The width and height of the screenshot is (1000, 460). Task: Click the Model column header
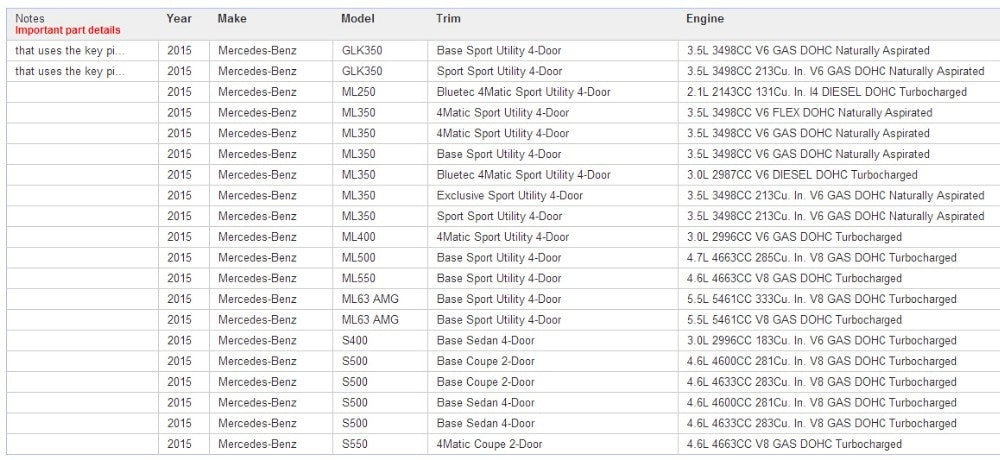tap(358, 19)
